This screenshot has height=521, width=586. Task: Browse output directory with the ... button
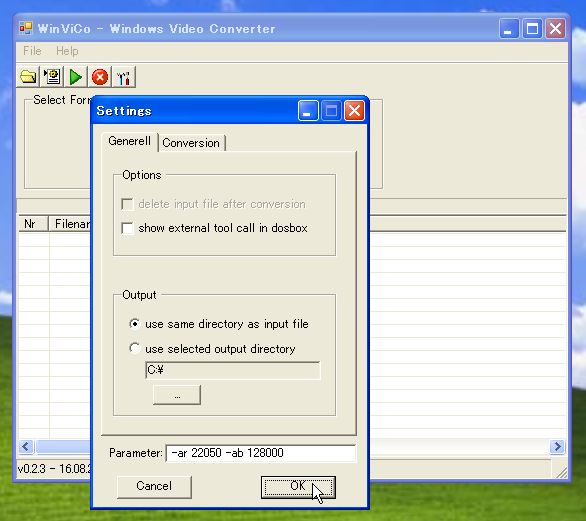click(177, 395)
